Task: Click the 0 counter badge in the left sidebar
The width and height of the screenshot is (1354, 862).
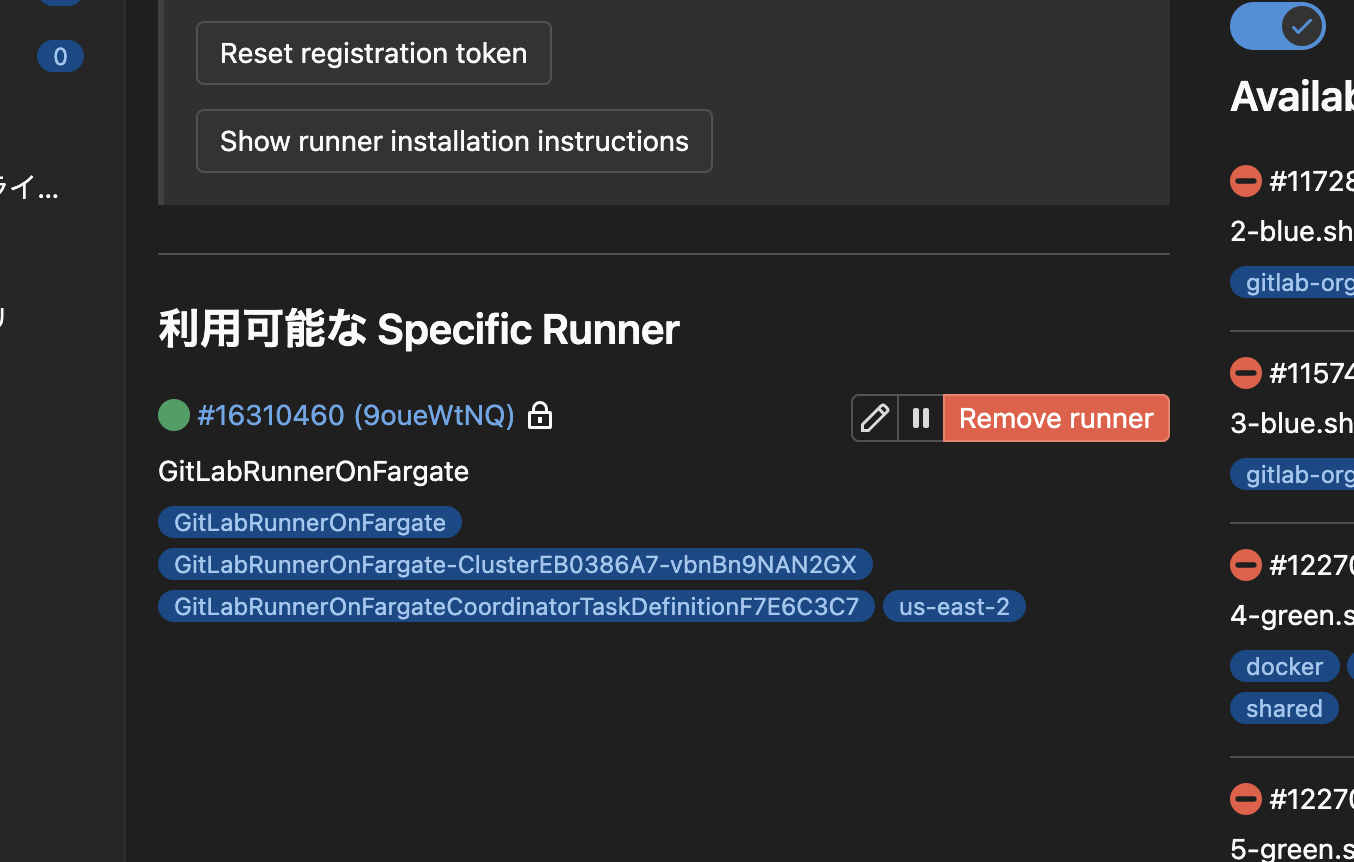Action: pos(60,56)
